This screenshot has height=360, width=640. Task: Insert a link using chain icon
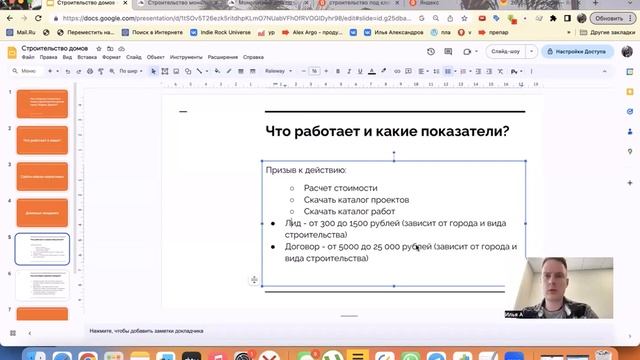click(x=397, y=71)
